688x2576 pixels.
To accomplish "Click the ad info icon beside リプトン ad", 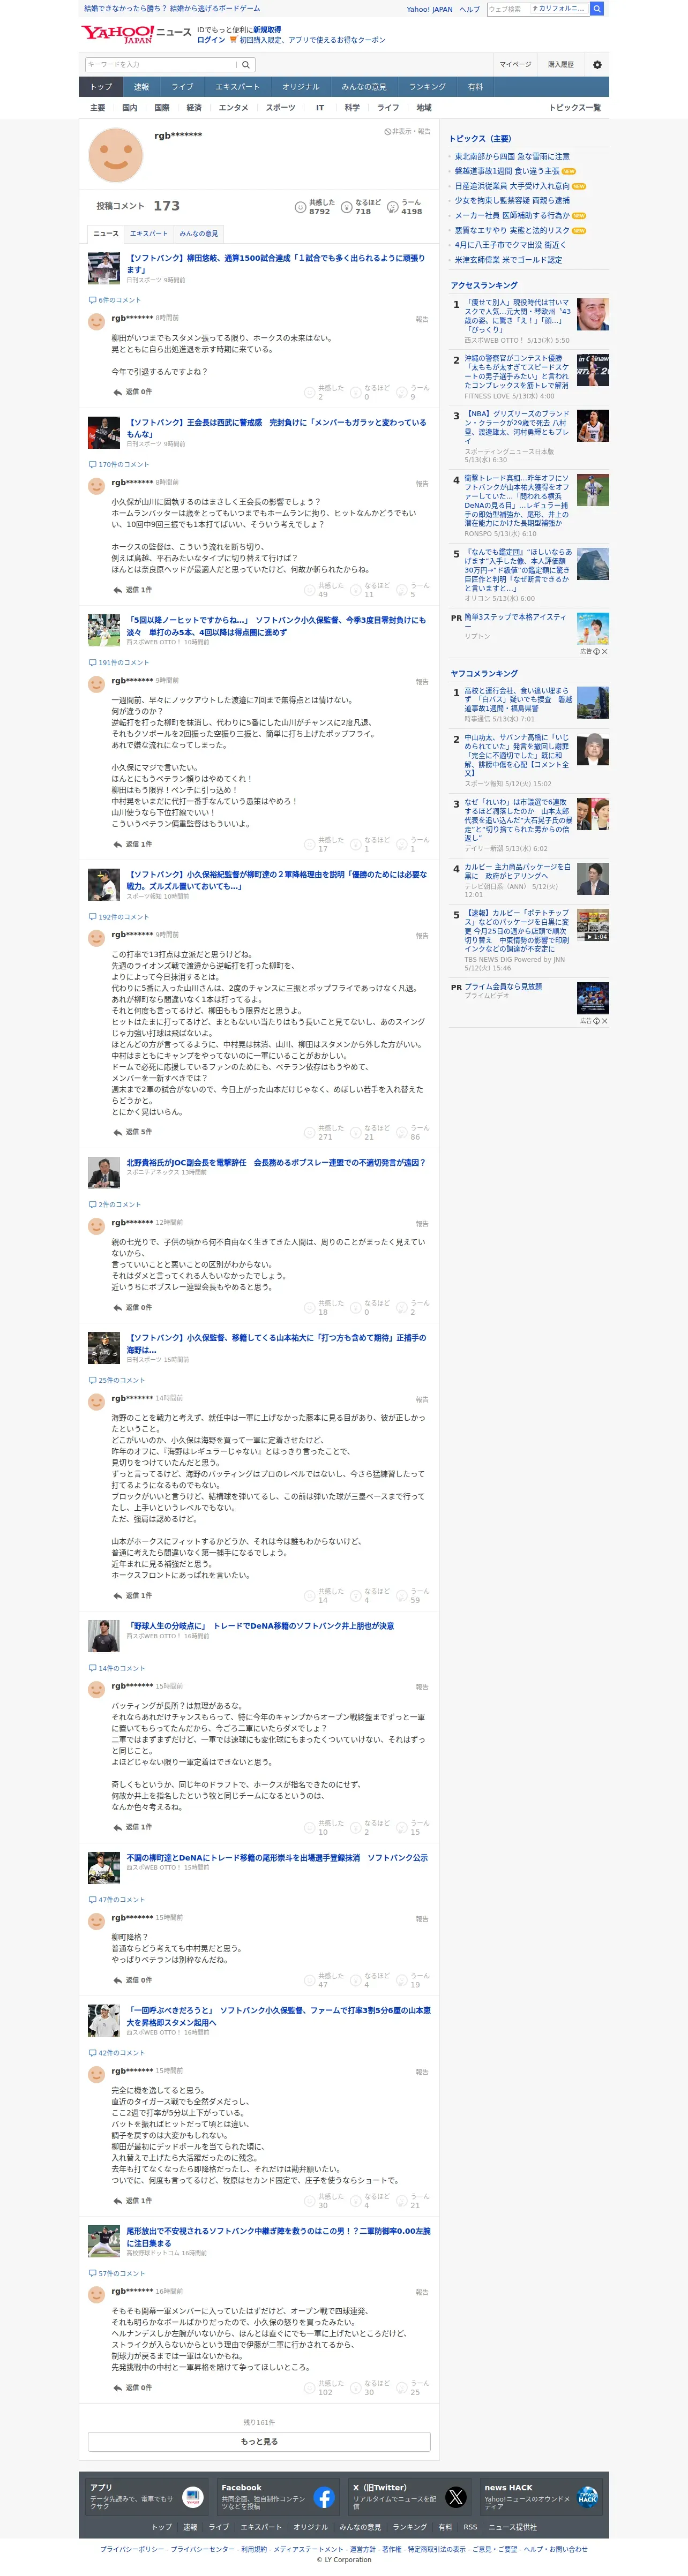I will point(597,651).
